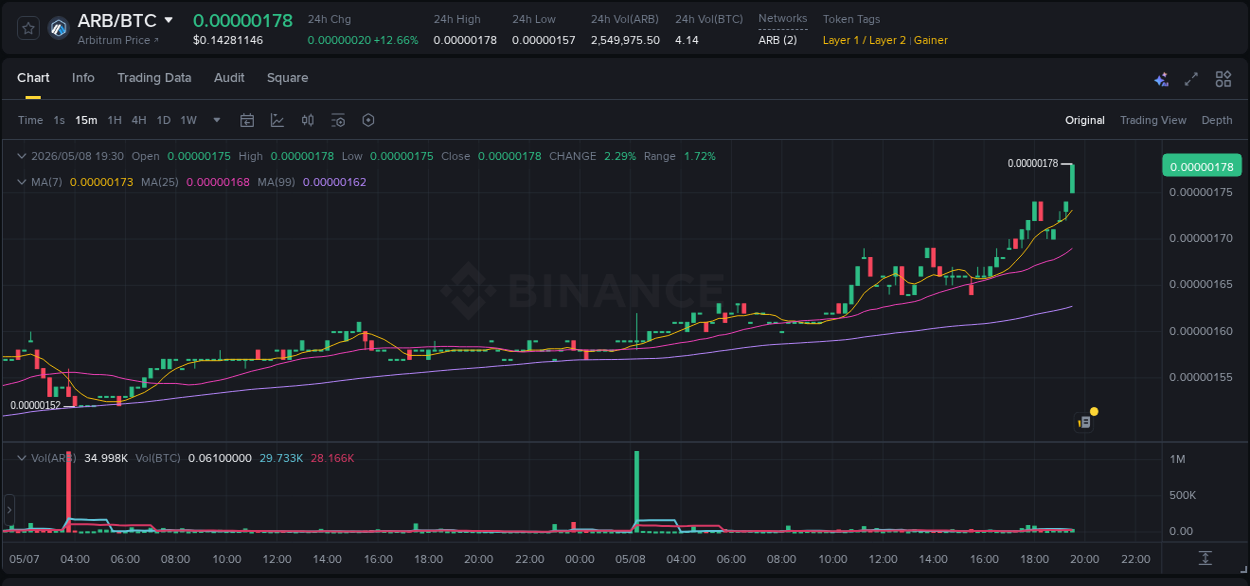The image size is (1250, 586).
Task: Click the large 0.00000178 header price
Action: (243, 20)
